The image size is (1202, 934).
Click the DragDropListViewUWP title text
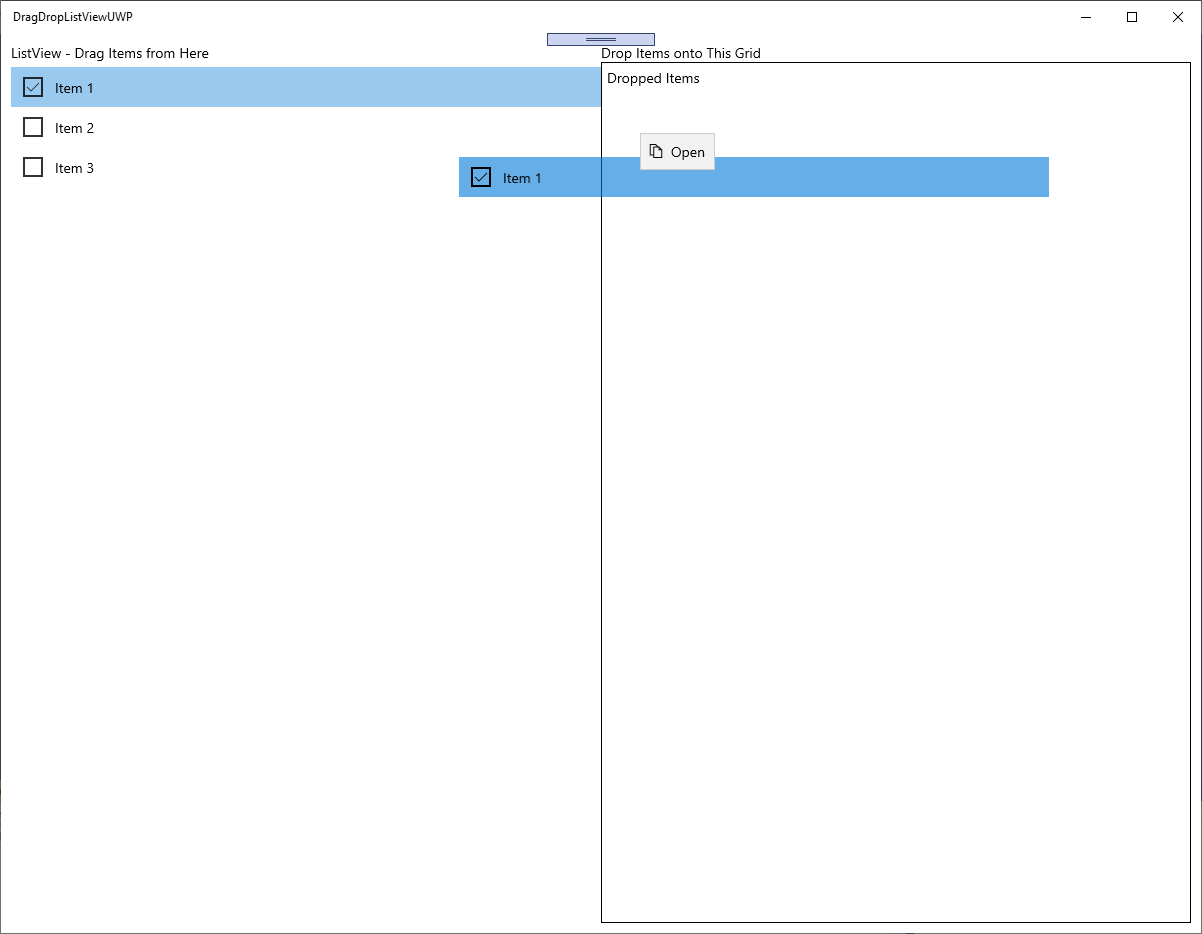click(x=72, y=17)
